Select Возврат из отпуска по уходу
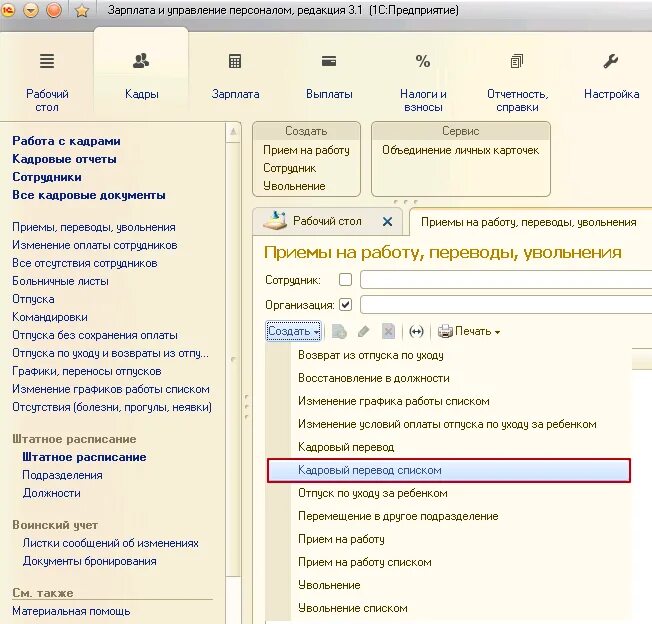Screen dimensions: 652x624 pos(370,355)
